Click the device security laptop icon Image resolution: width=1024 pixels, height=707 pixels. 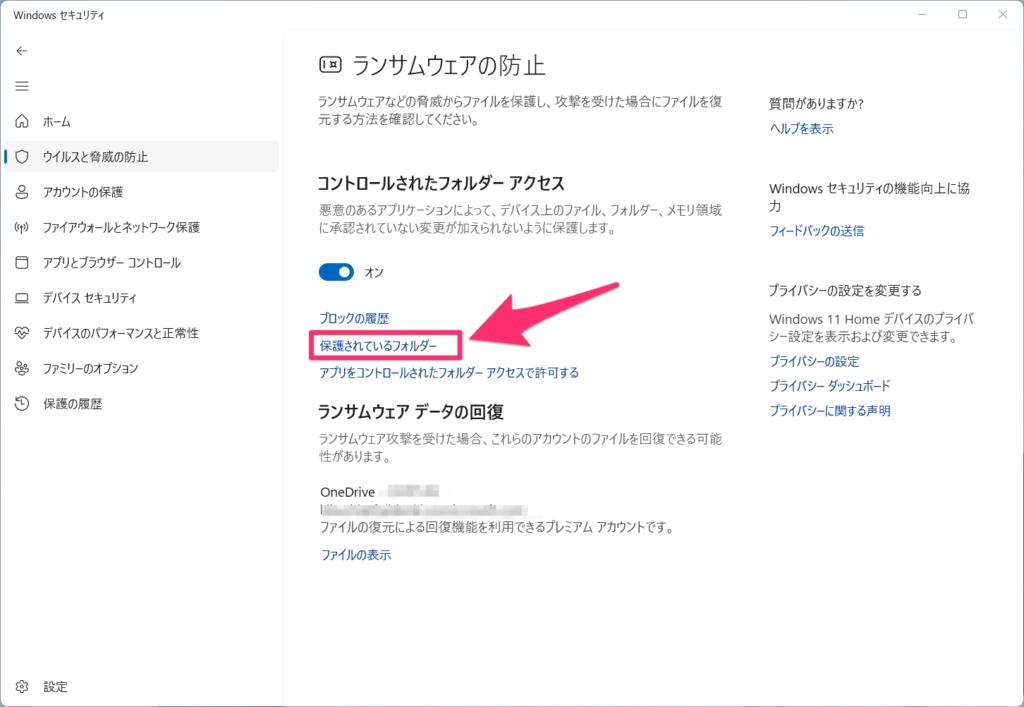(x=22, y=298)
